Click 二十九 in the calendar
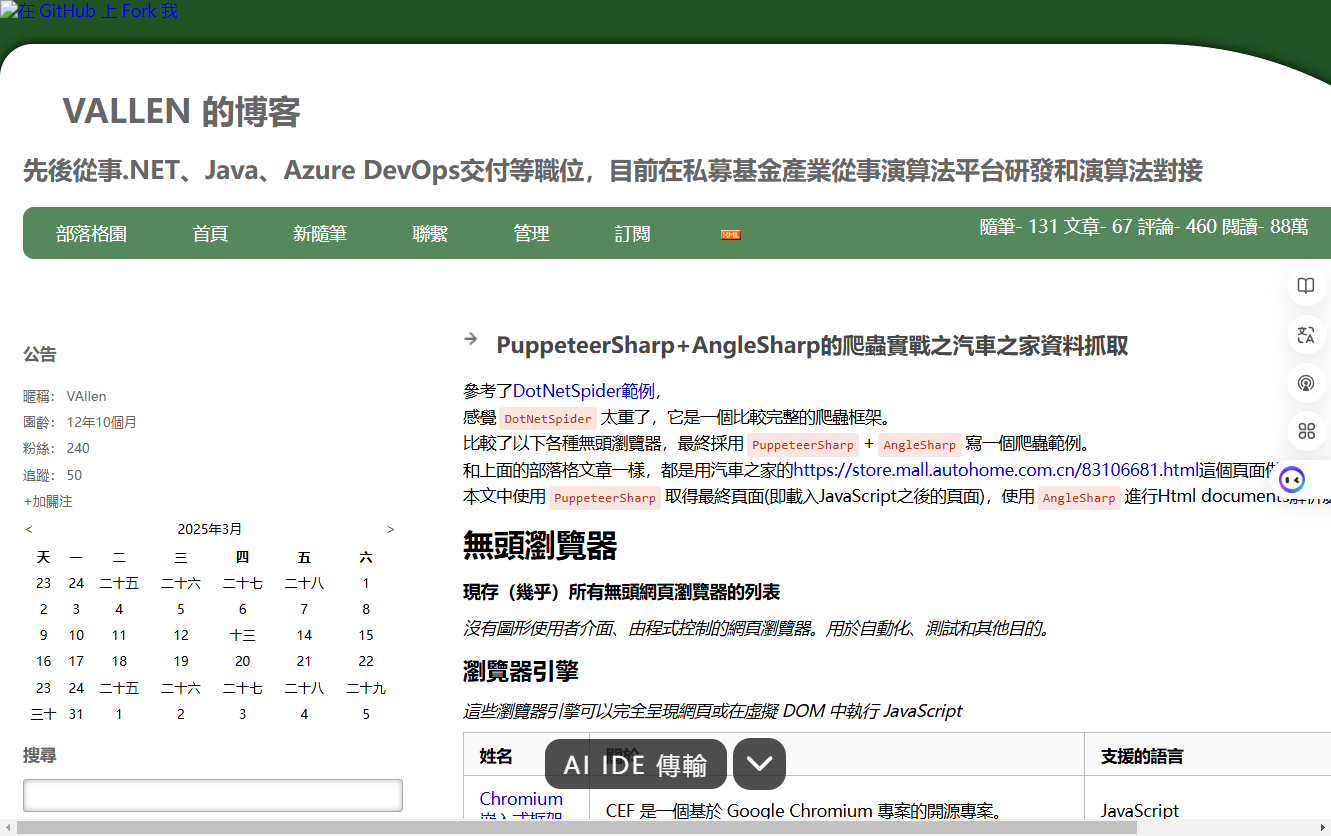 pos(366,688)
